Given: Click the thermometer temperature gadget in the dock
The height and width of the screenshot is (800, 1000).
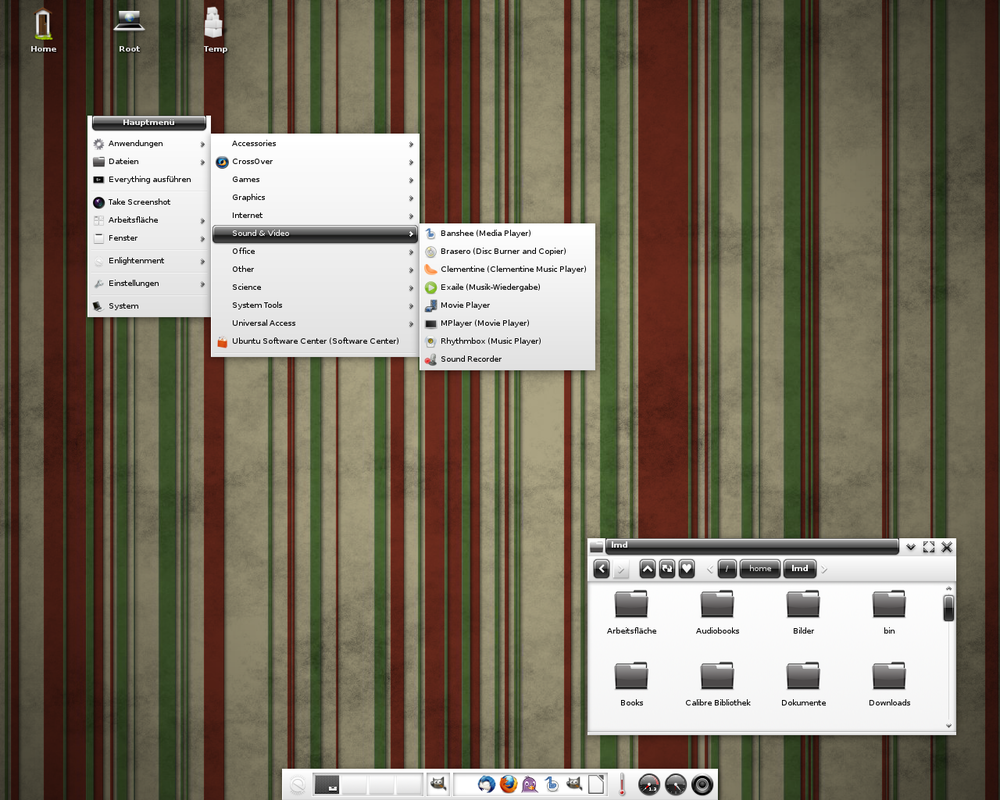Looking at the screenshot, I should (622, 784).
